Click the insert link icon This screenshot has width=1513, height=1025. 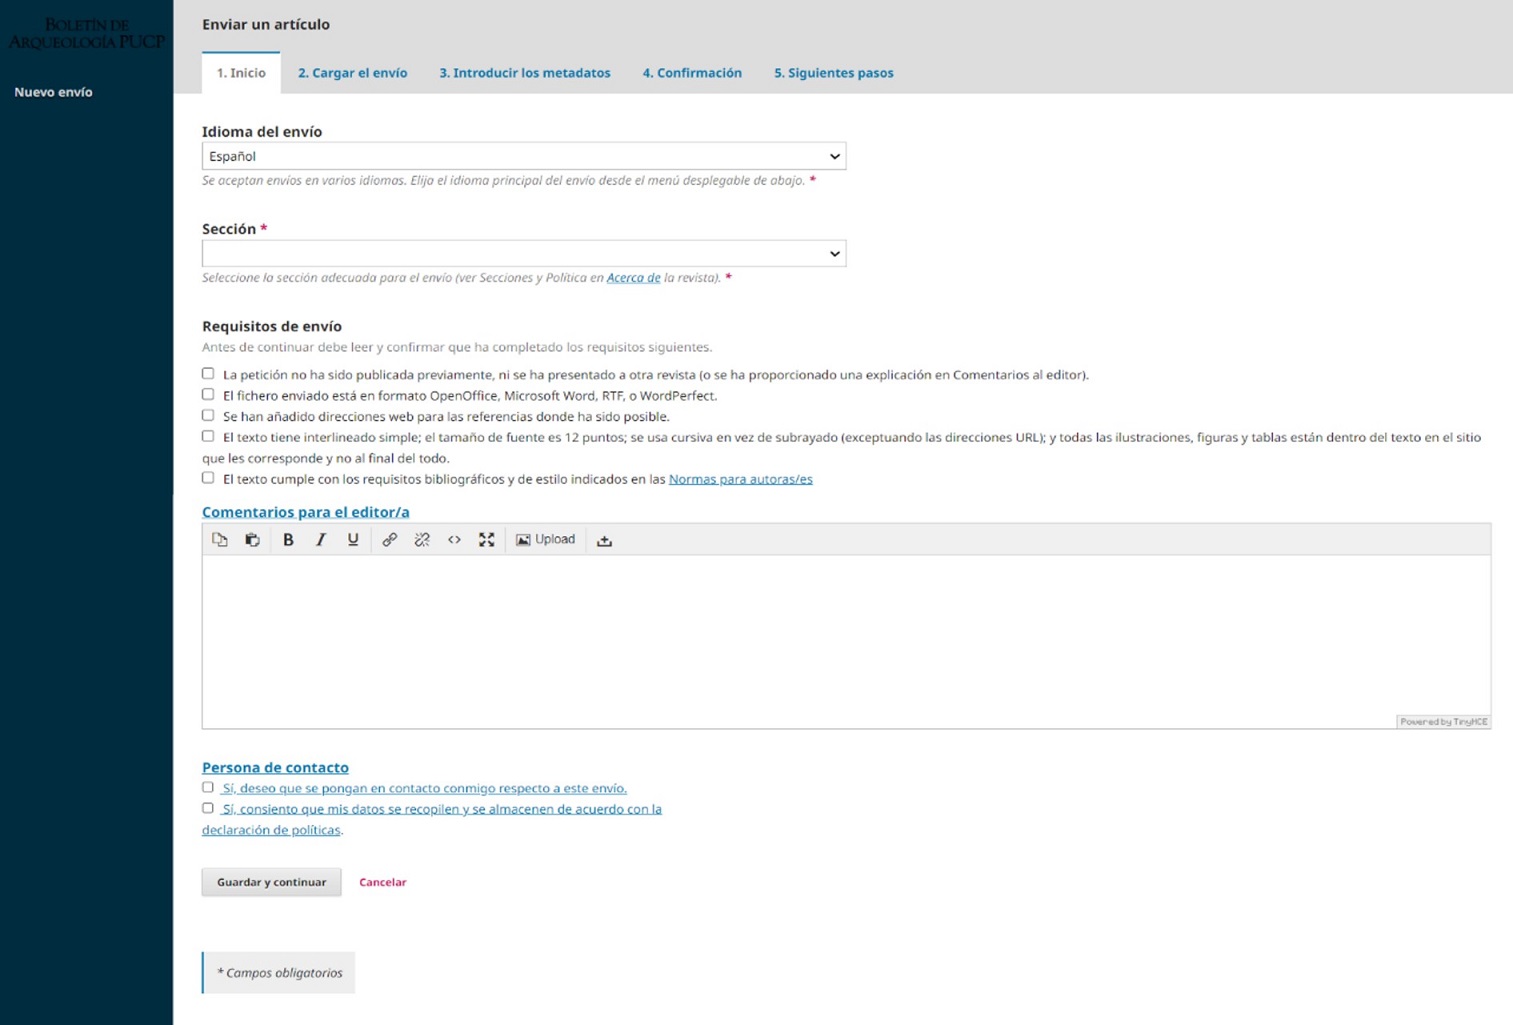point(389,540)
